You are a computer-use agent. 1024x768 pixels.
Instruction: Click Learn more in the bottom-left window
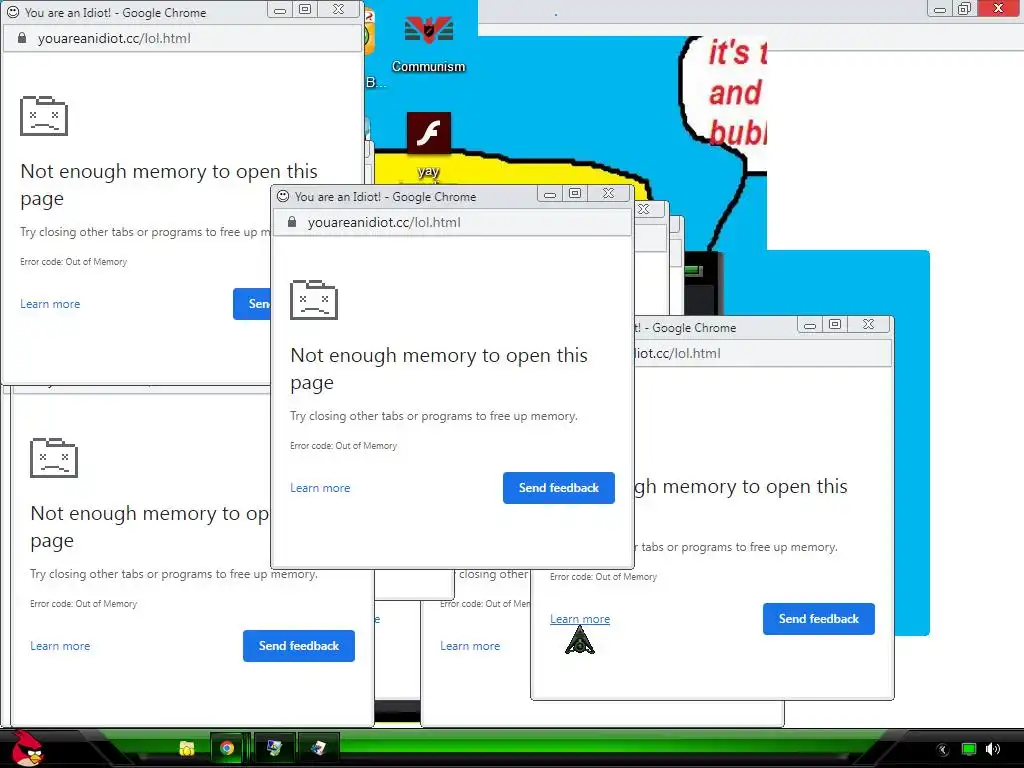tap(60, 646)
